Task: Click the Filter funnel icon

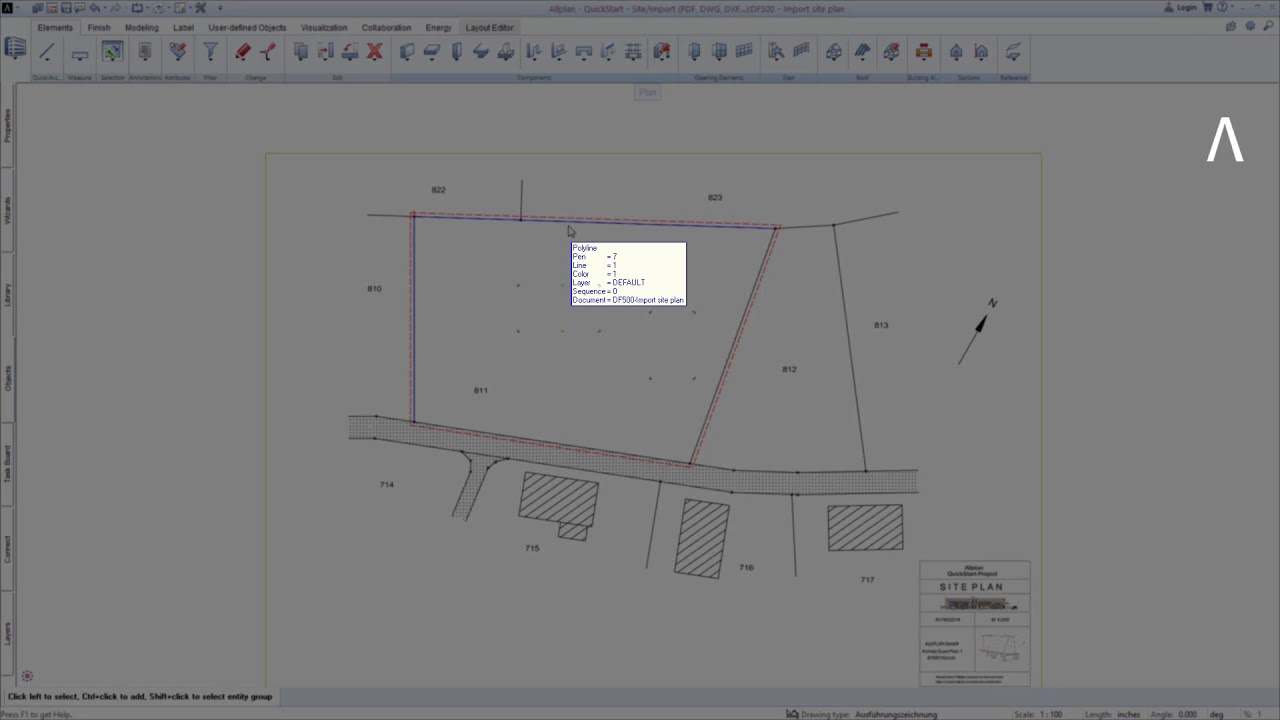Action: [x=210, y=52]
